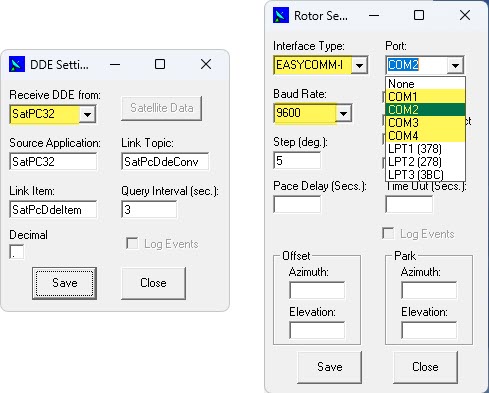Click the Pace Delay (Secs.) input field
Viewport: 489px width, 393px height.
297,204
